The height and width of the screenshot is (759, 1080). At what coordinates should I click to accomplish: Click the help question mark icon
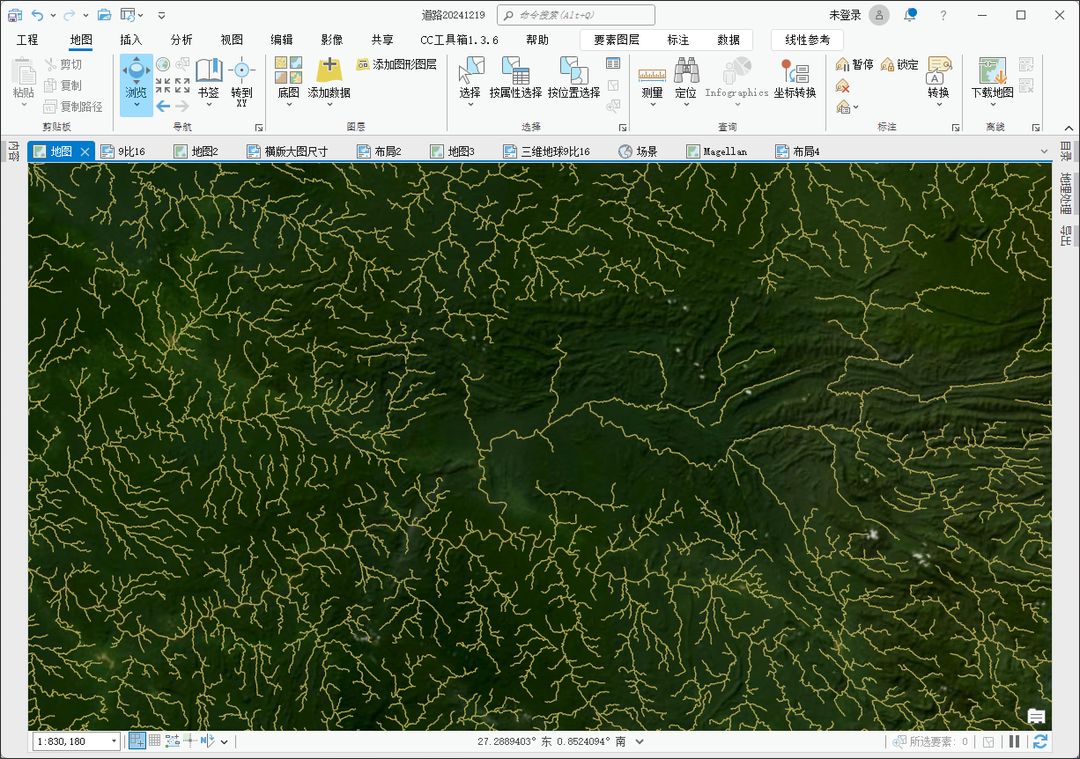943,15
